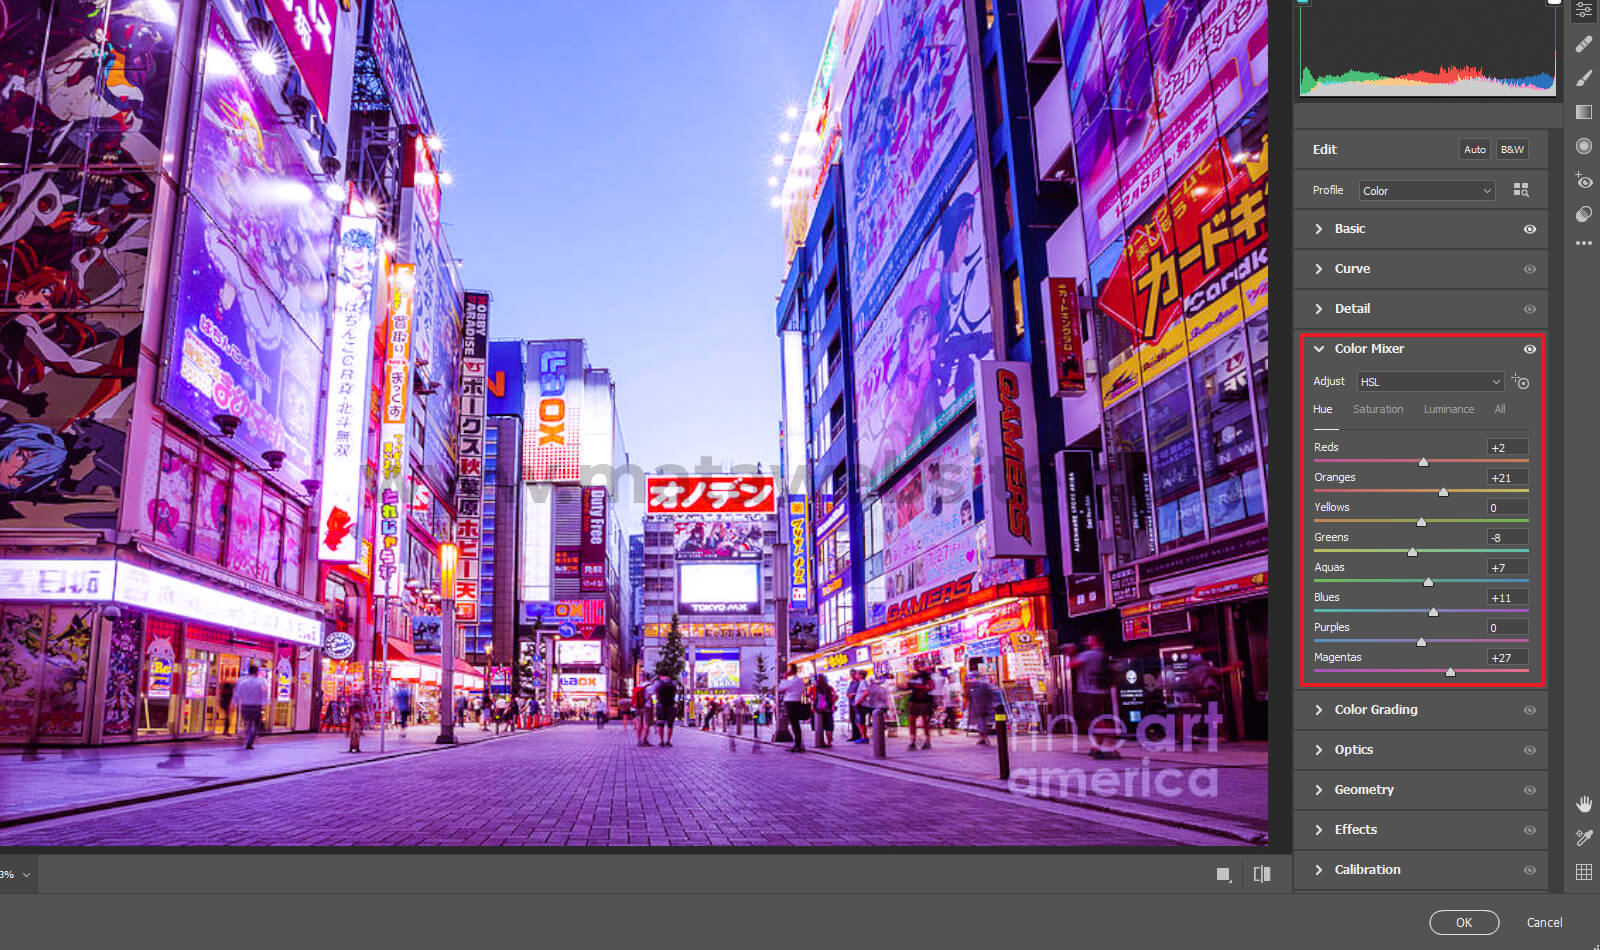Select the Hand tool

1584,804
